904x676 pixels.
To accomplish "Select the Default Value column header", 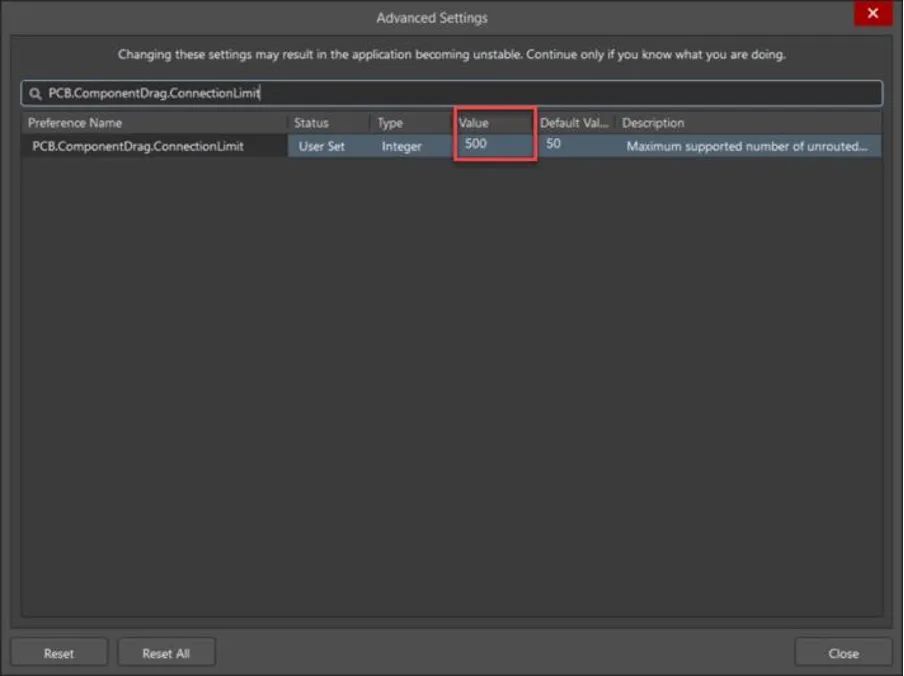I will [574, 123].
